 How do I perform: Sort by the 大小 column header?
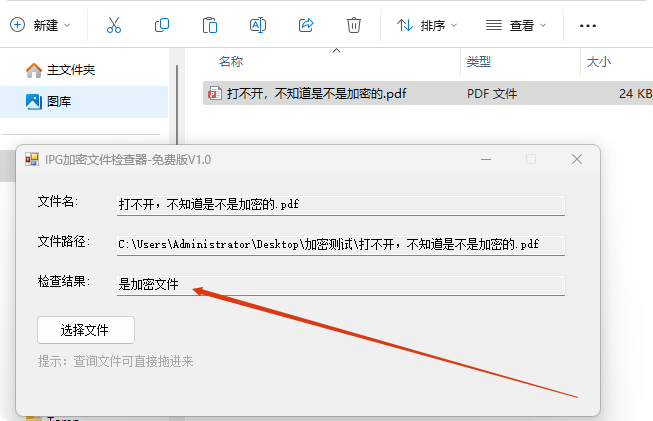pos(599,62)
